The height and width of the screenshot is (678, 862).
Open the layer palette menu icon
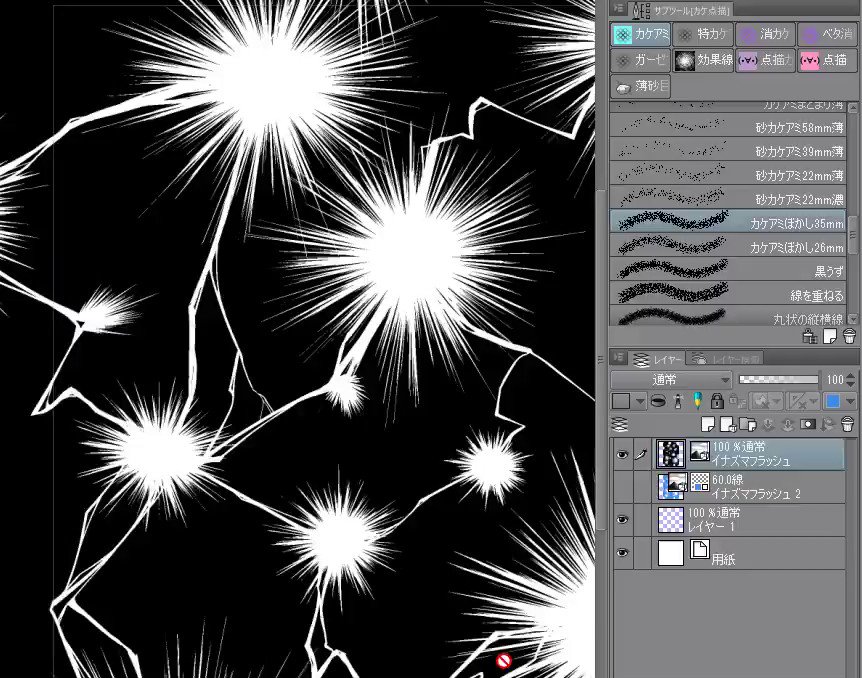click(618, 358)
